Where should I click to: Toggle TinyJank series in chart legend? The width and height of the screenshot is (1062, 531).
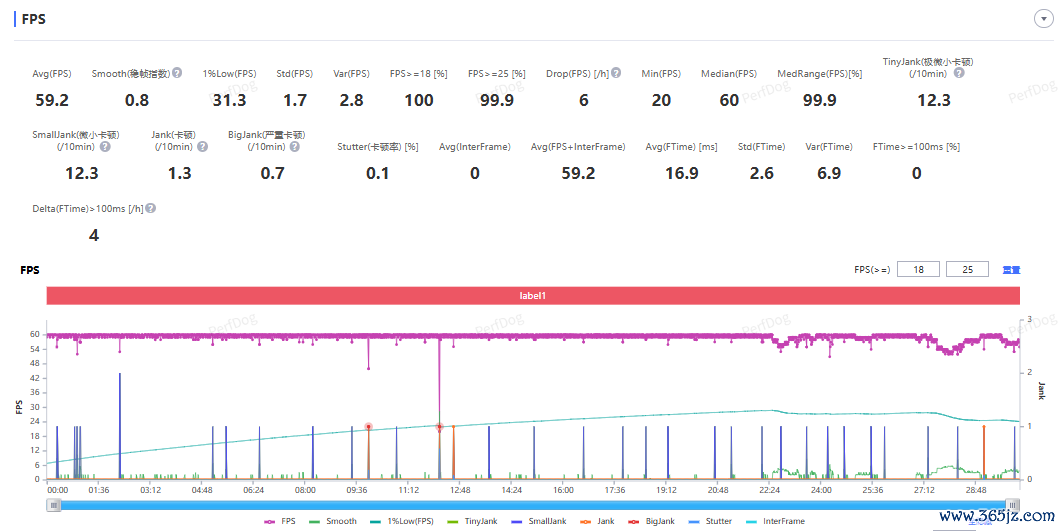click(x=471, y=522)
